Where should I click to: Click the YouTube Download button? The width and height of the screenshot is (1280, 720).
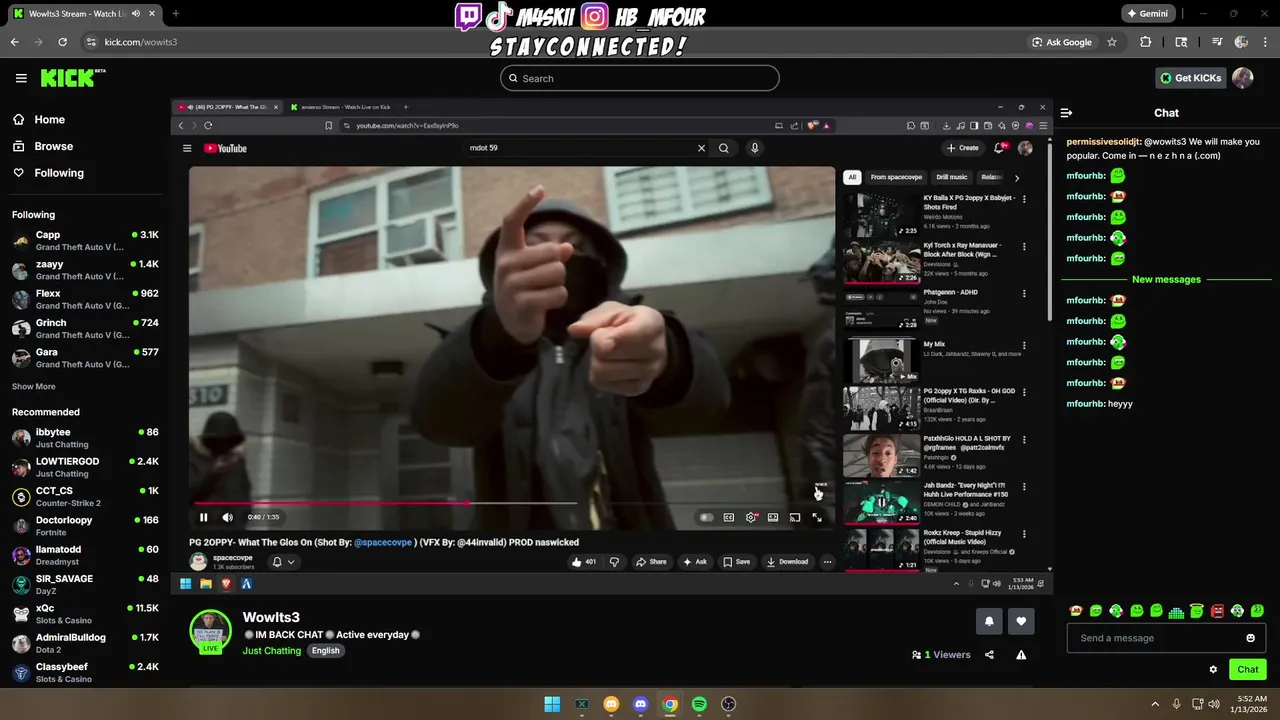[x=788, y=562]
